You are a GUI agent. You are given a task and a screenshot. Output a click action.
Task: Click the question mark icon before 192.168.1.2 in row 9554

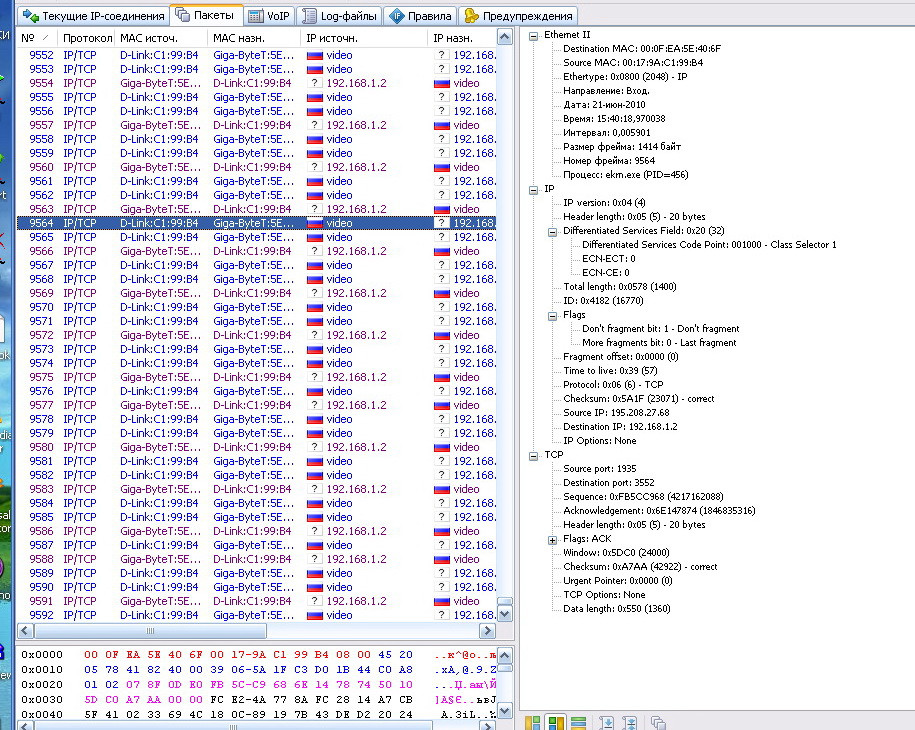[x=315, y=83]
